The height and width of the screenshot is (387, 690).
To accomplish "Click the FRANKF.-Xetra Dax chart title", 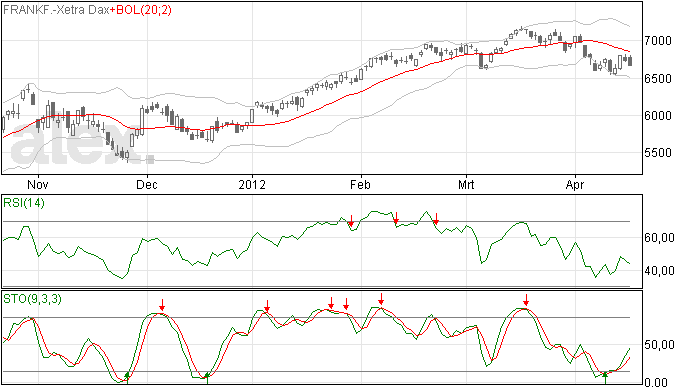I will pyautogui.click(x=56, y=10).
